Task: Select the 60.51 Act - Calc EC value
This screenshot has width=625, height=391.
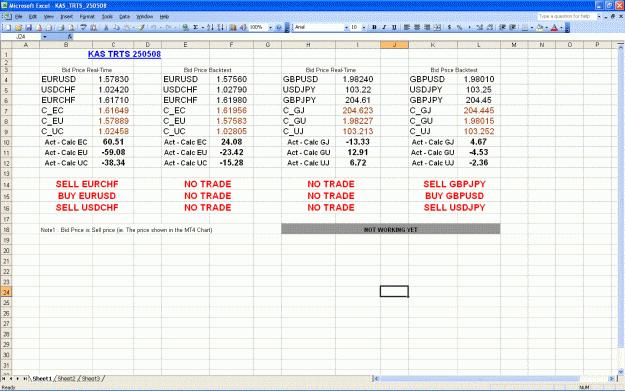Action: coord(113,142)
